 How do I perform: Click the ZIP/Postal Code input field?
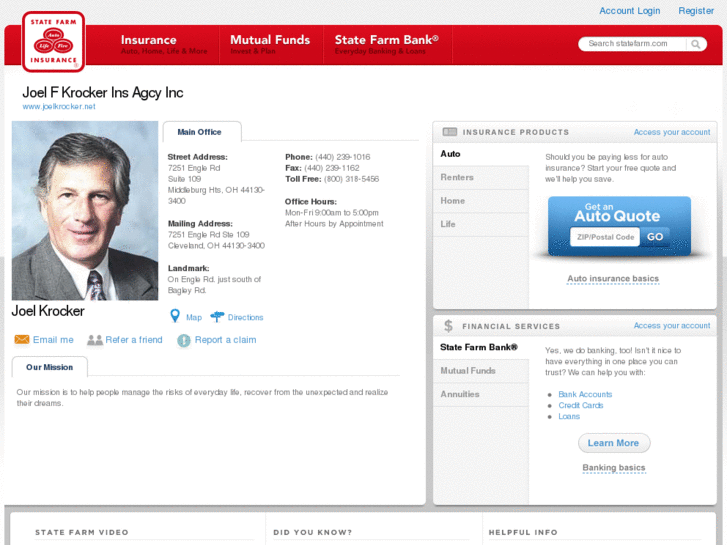point(605,237)
